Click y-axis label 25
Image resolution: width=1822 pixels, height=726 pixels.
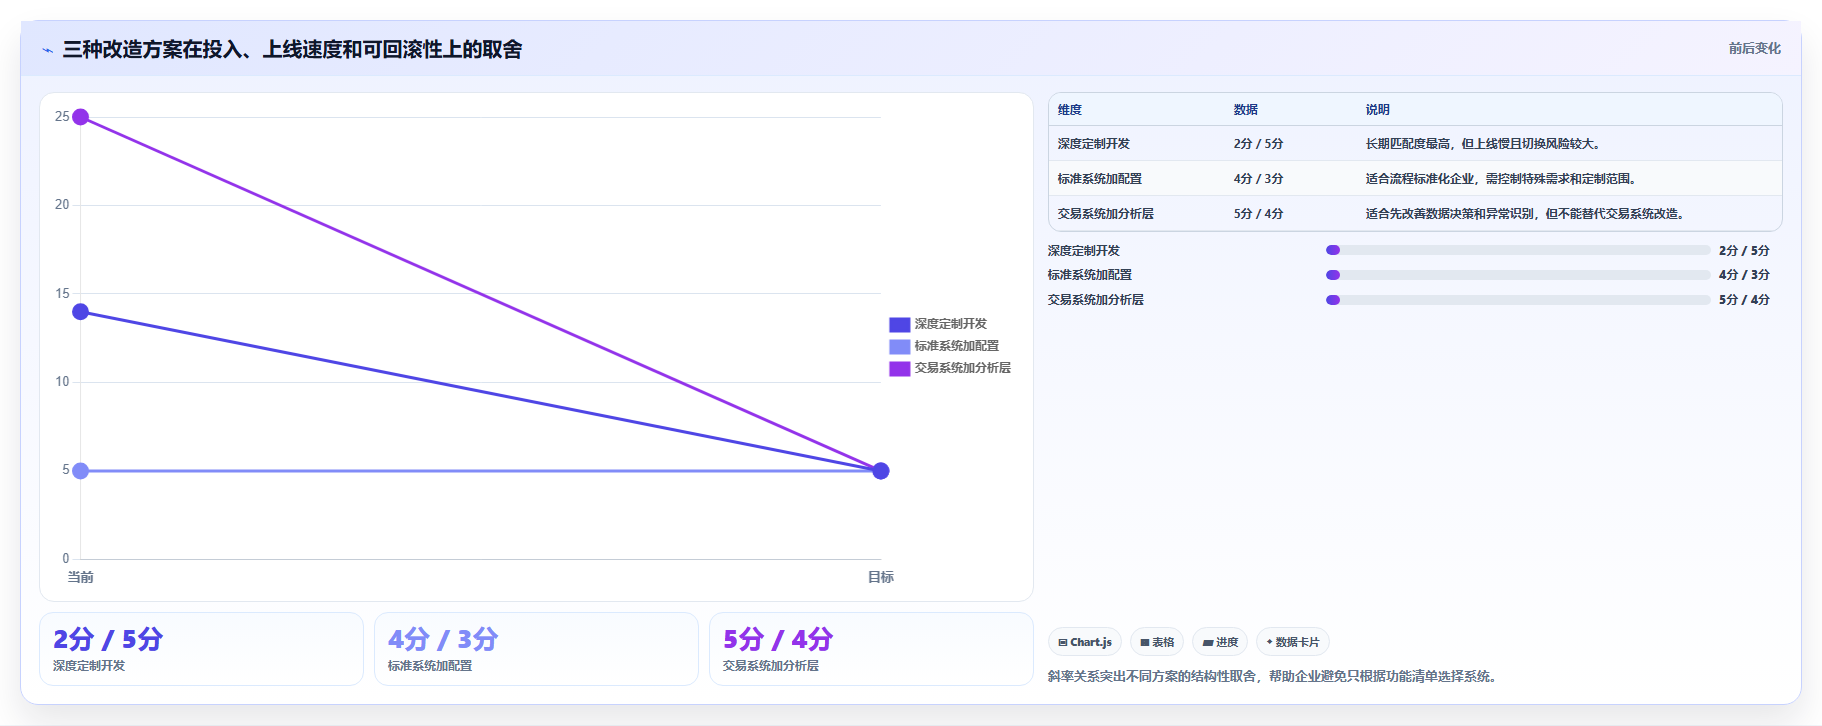(x=62, y=117)
